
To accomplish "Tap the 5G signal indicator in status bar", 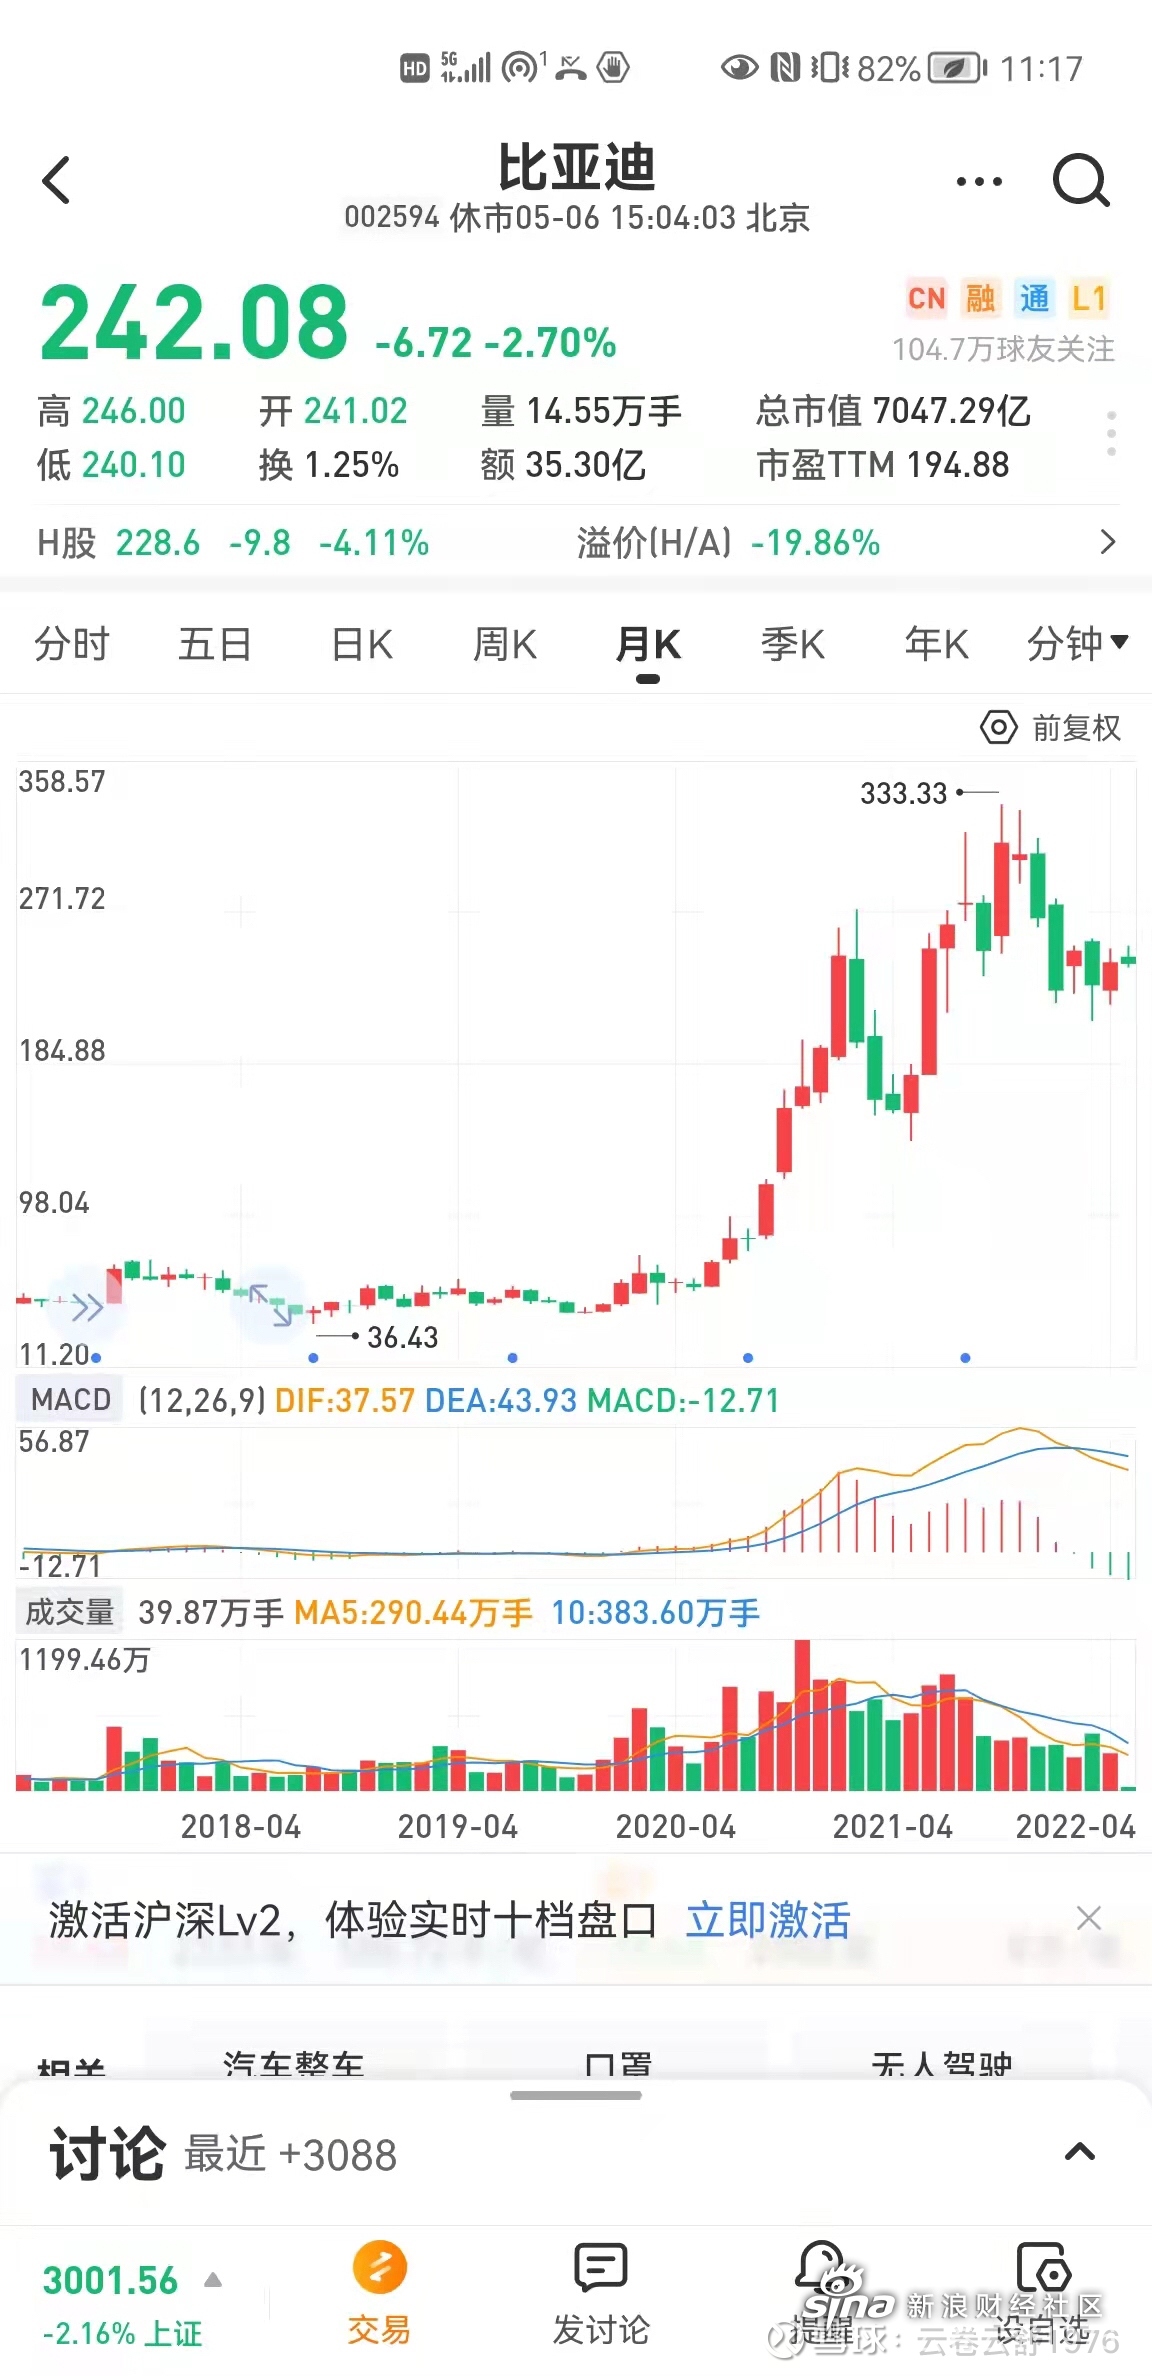I will [x=466, y=67].
